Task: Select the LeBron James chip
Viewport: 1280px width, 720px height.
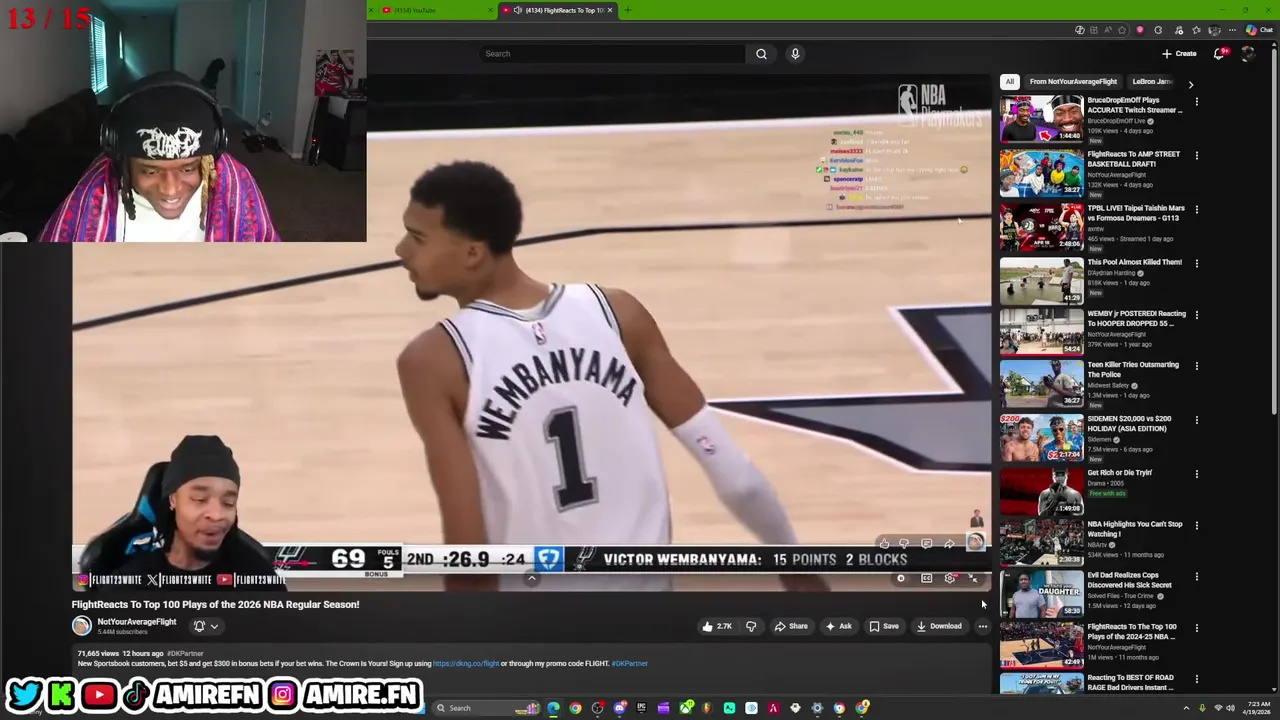Action: point(1152,82)
